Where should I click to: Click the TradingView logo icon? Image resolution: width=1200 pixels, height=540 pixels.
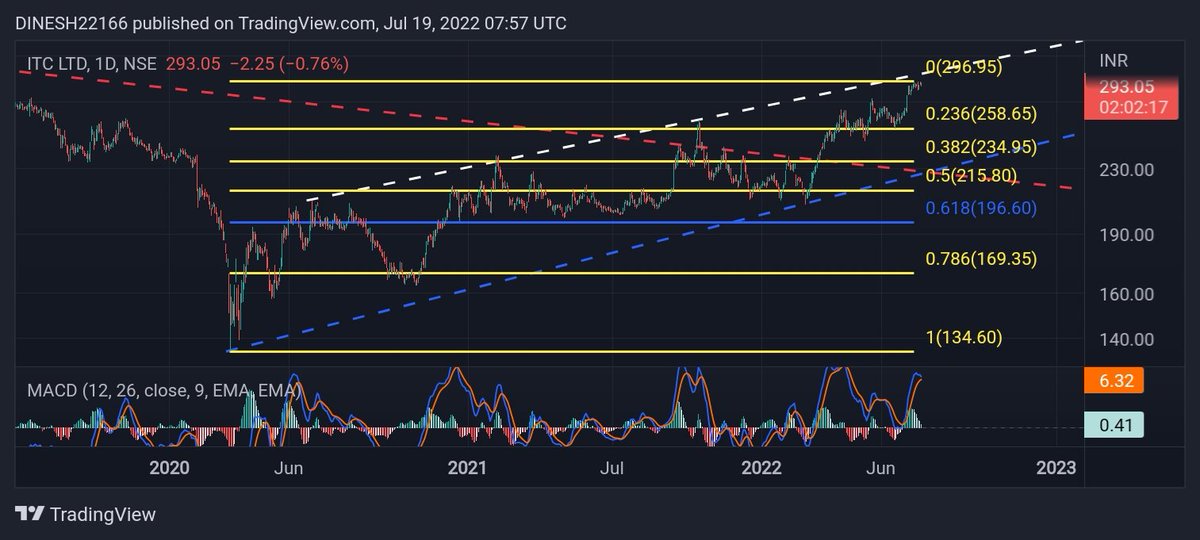click(32, 515)
